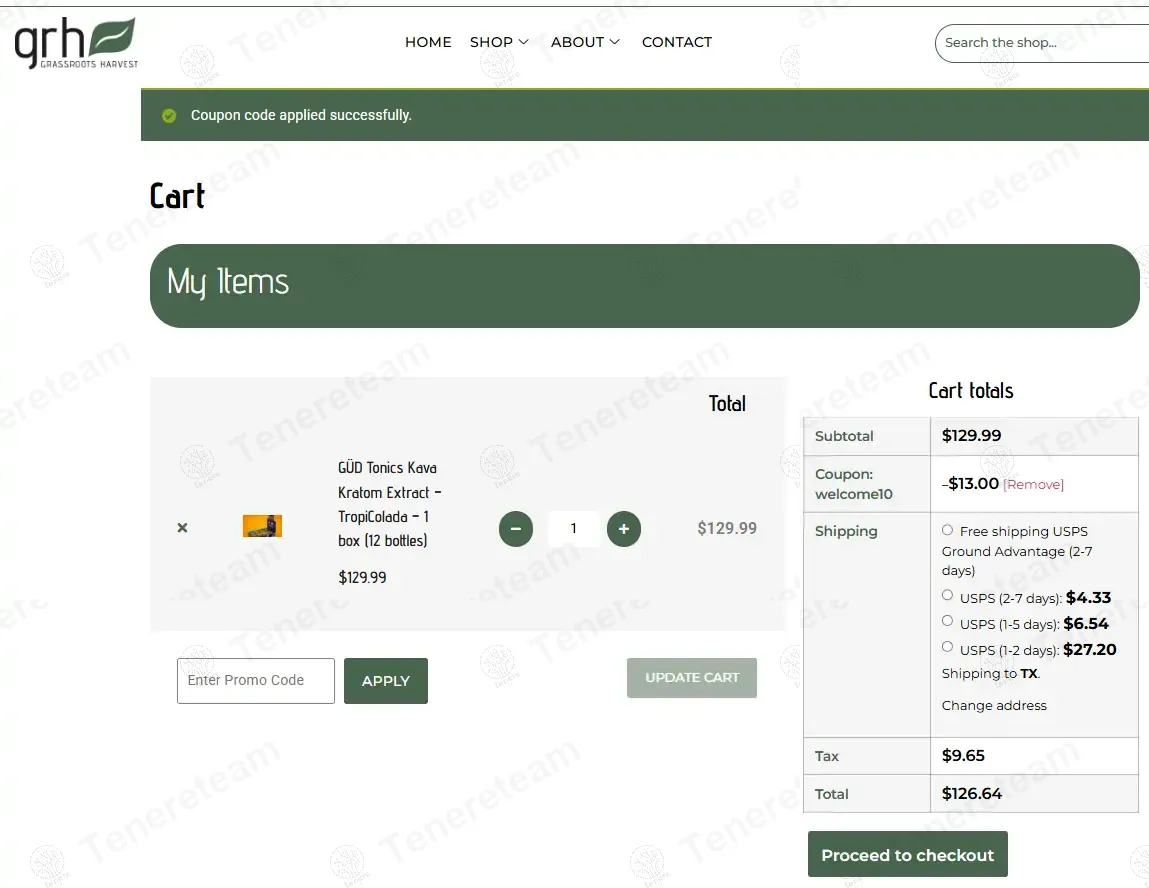Decrease quantity with the minus button
1149x888 pixels.
pos(516,528)
